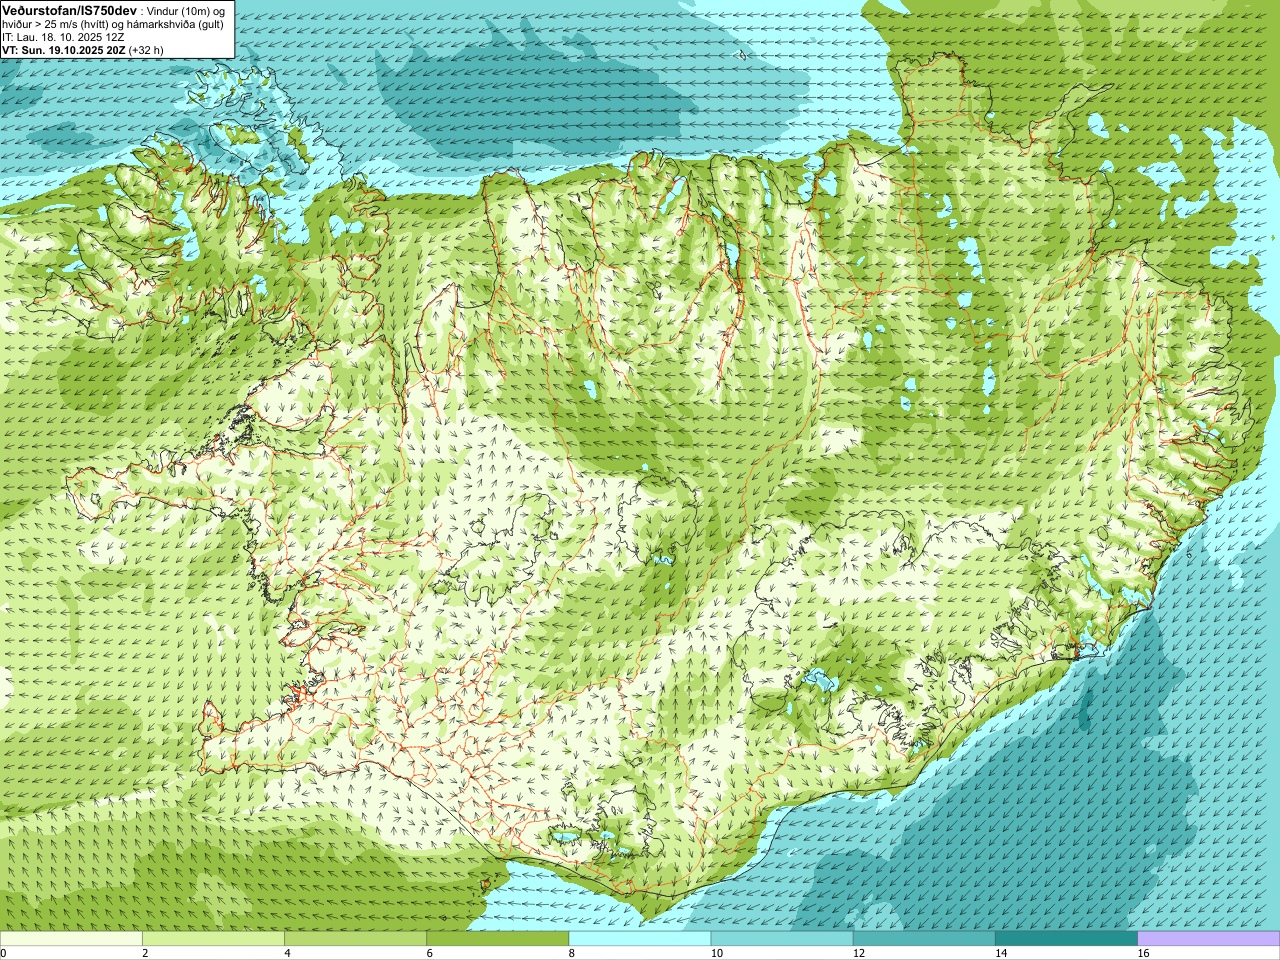Click the legend tick label "10"

point(717,953)
